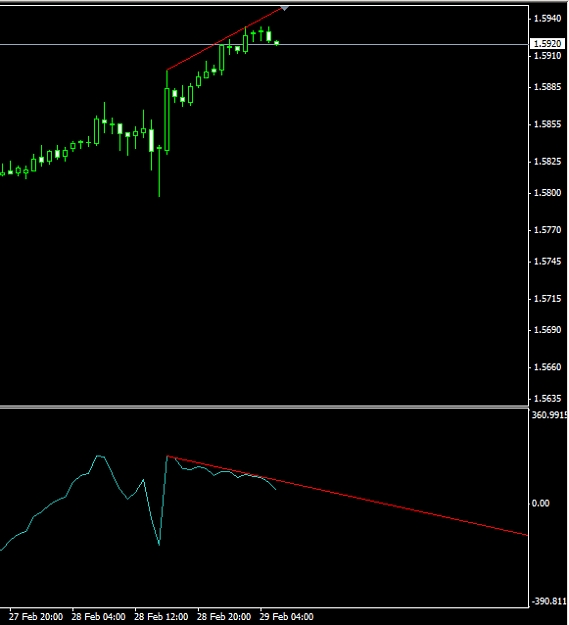
Task: Click the 360.9915 indicator maximum label
Action: point(550,415)
